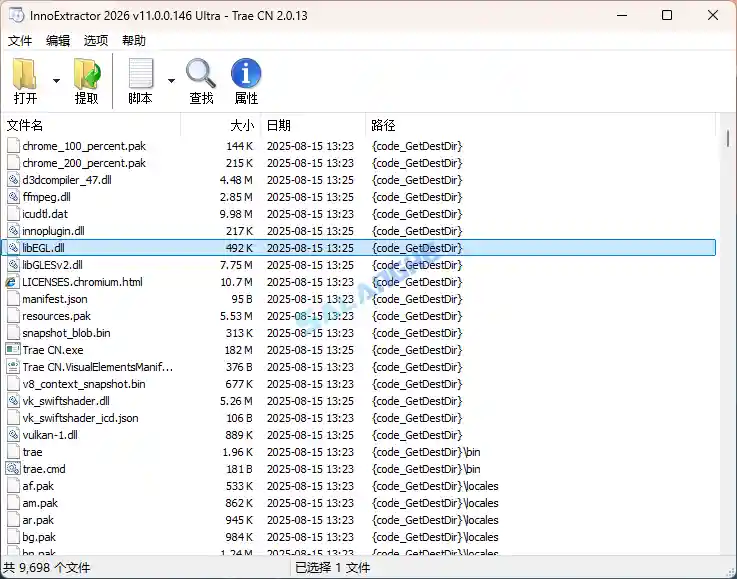Screen dimensions: 737x579
Task: Maximize the InnoExtractor window
Action: point(667,15)
